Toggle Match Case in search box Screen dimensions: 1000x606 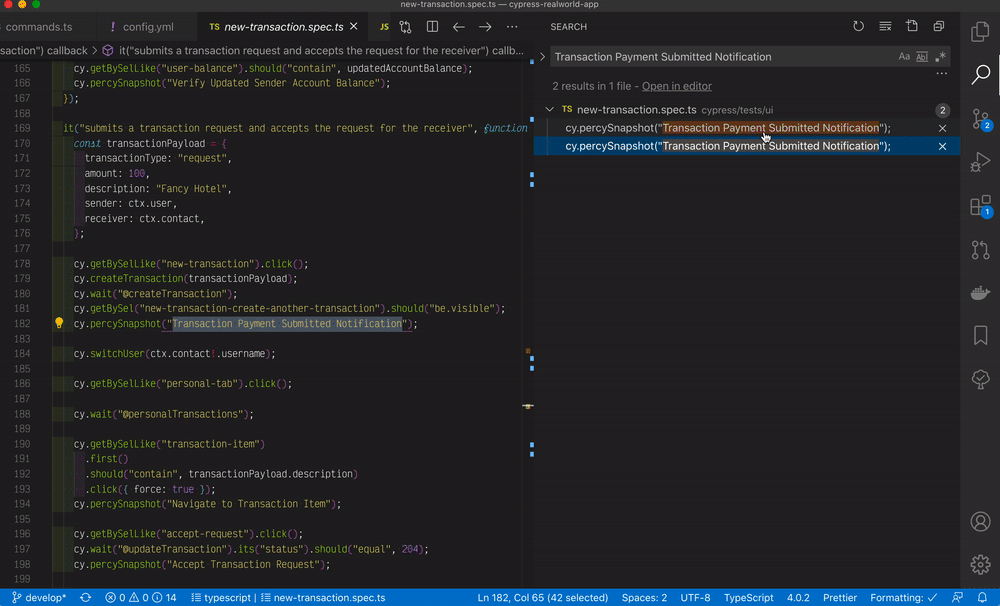pyautogui.click(x=904, y=57)
